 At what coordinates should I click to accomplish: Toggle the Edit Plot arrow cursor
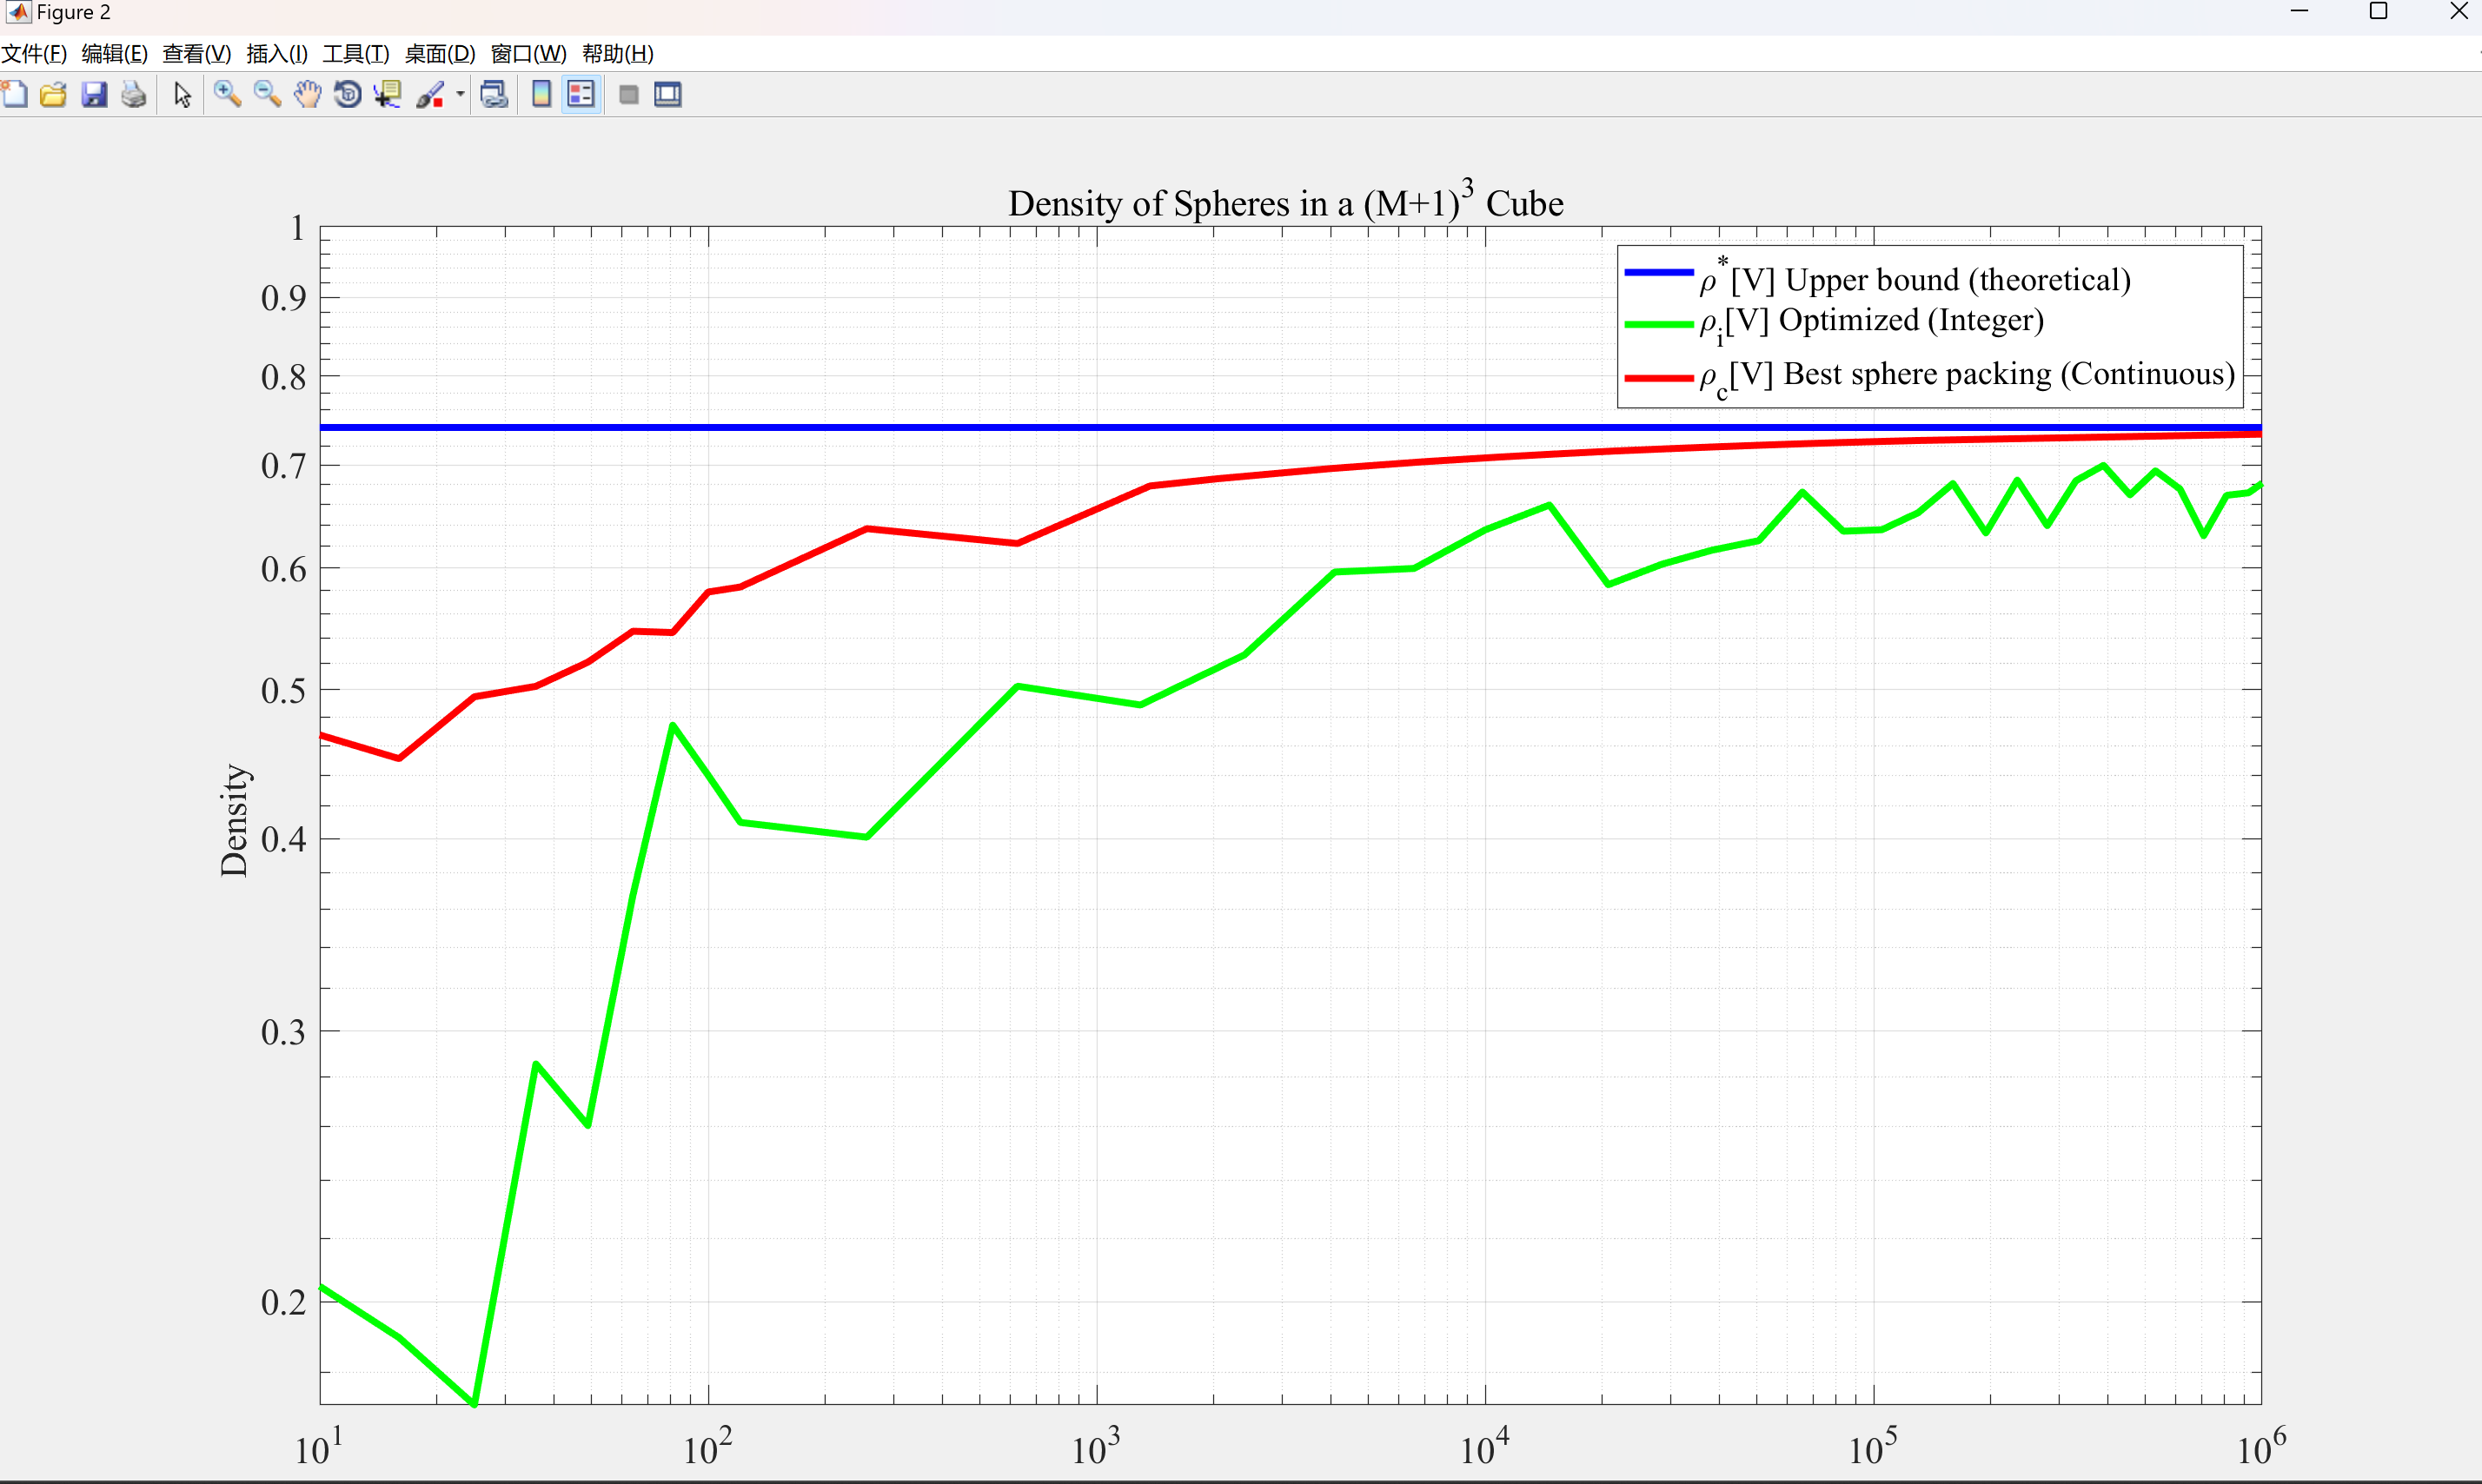click(182, 95)
